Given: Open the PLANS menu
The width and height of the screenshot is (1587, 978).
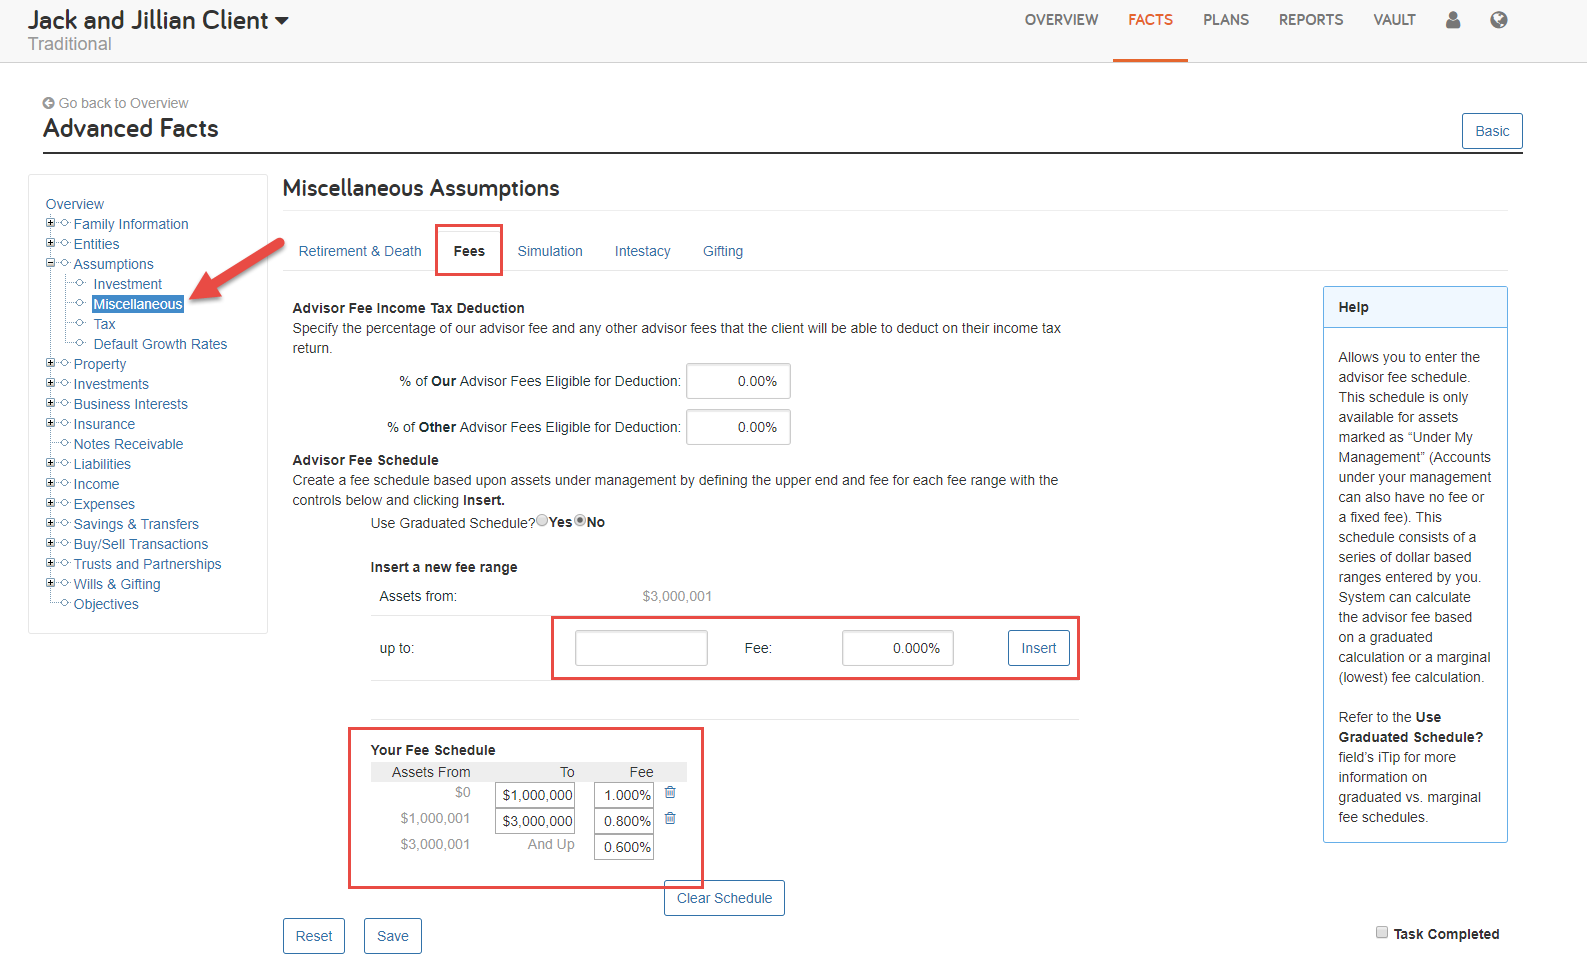Looking at the screenshot, I should click(x=1226, y=20).
